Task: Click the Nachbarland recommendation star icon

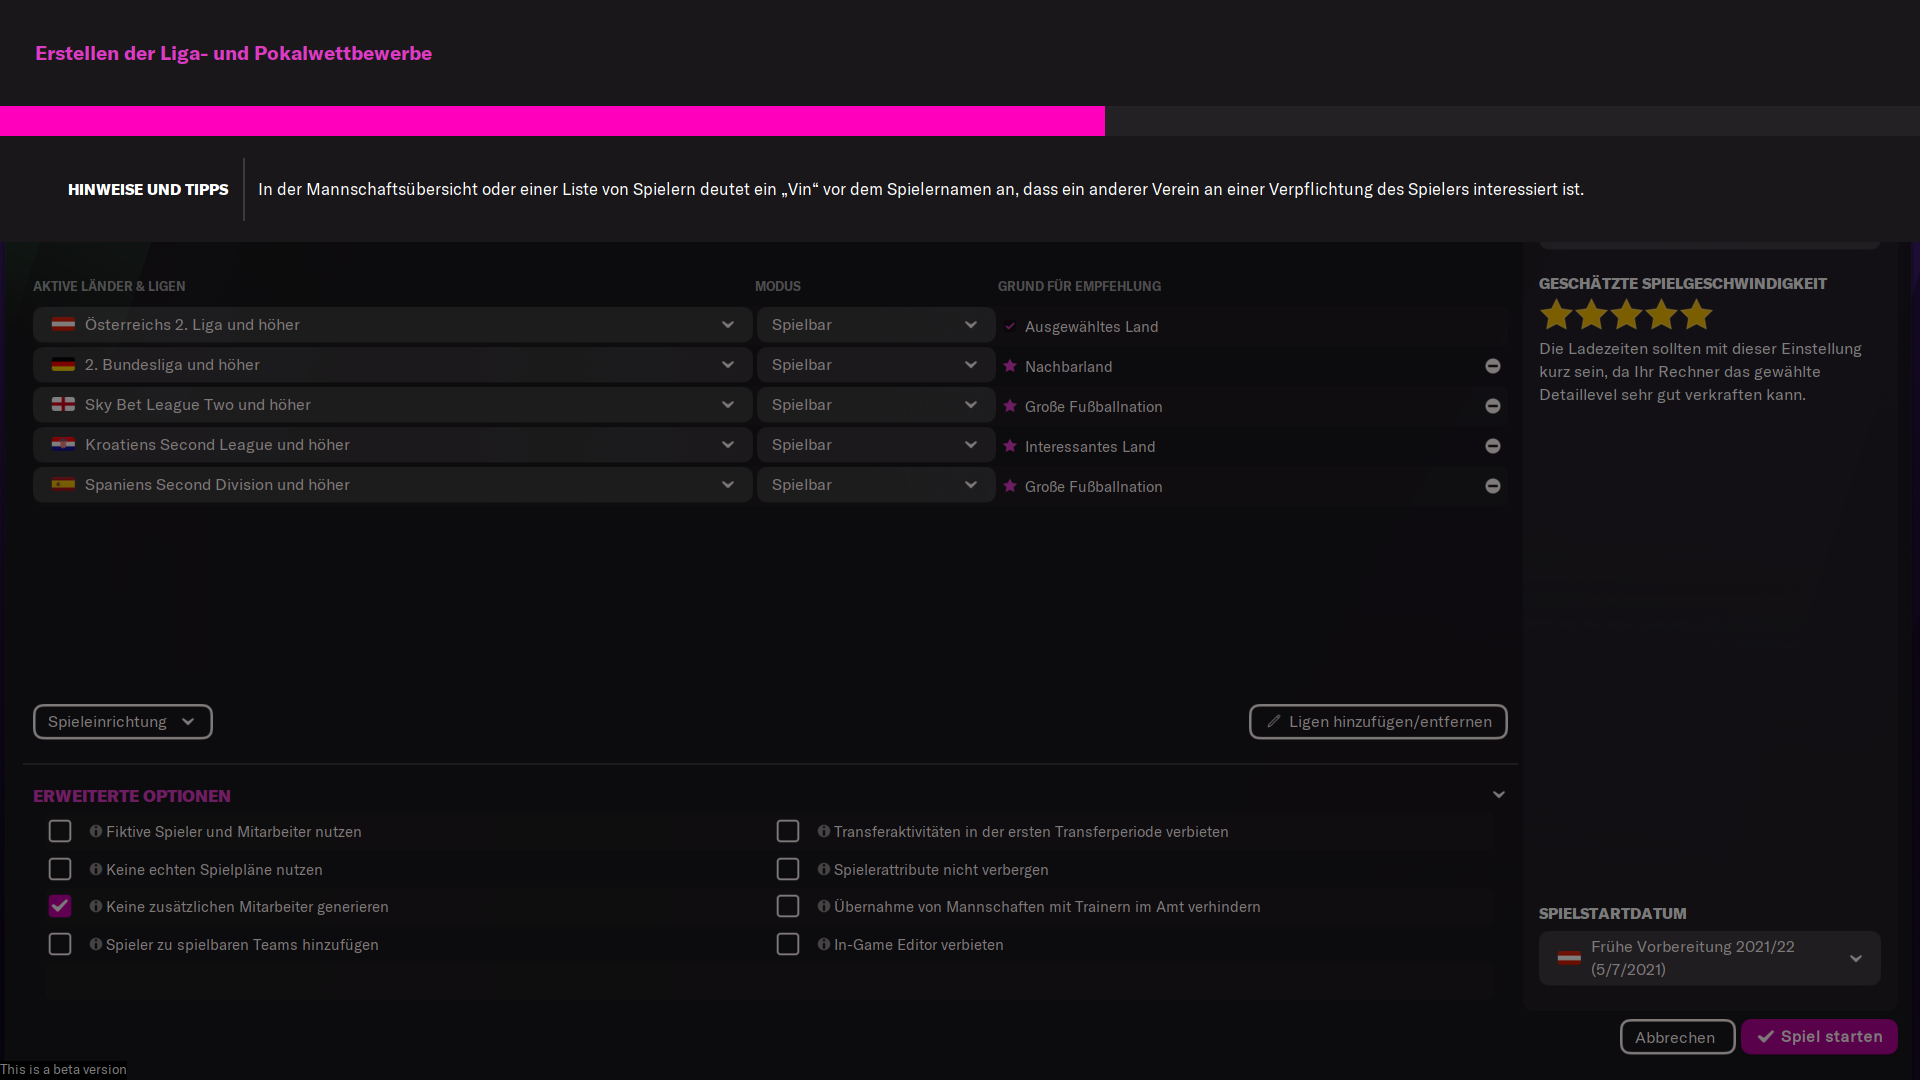Action: pyautogui.click(x=1010, y=366)
